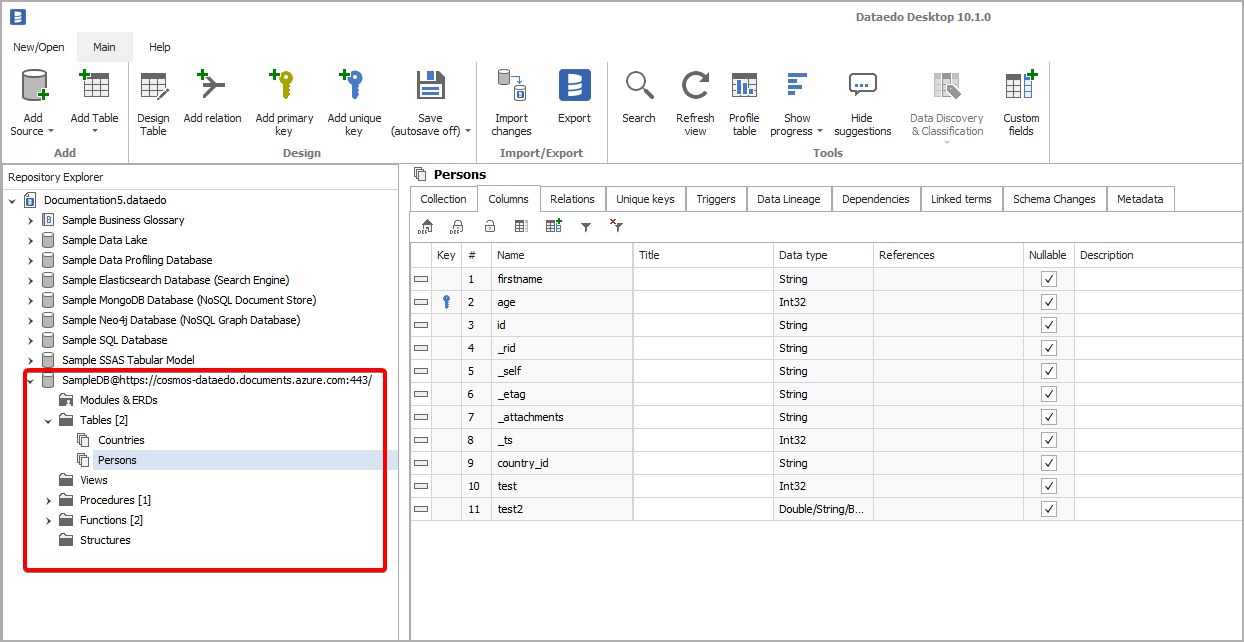Image resolution: width=1244 pixels, height=642 pixels.
Task: Open Design Table
Action: [153, 100]
